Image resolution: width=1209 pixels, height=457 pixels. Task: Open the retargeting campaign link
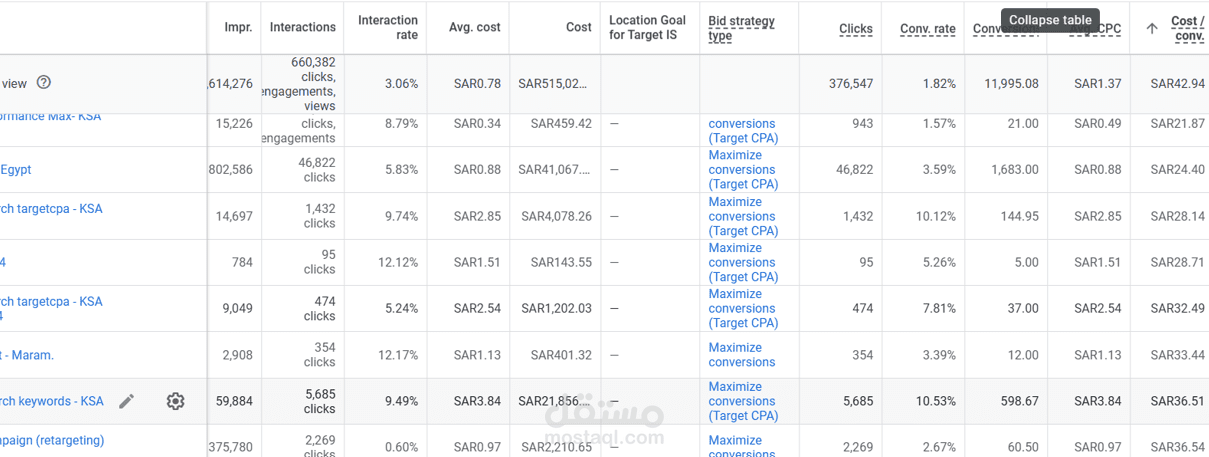point(52,440)
